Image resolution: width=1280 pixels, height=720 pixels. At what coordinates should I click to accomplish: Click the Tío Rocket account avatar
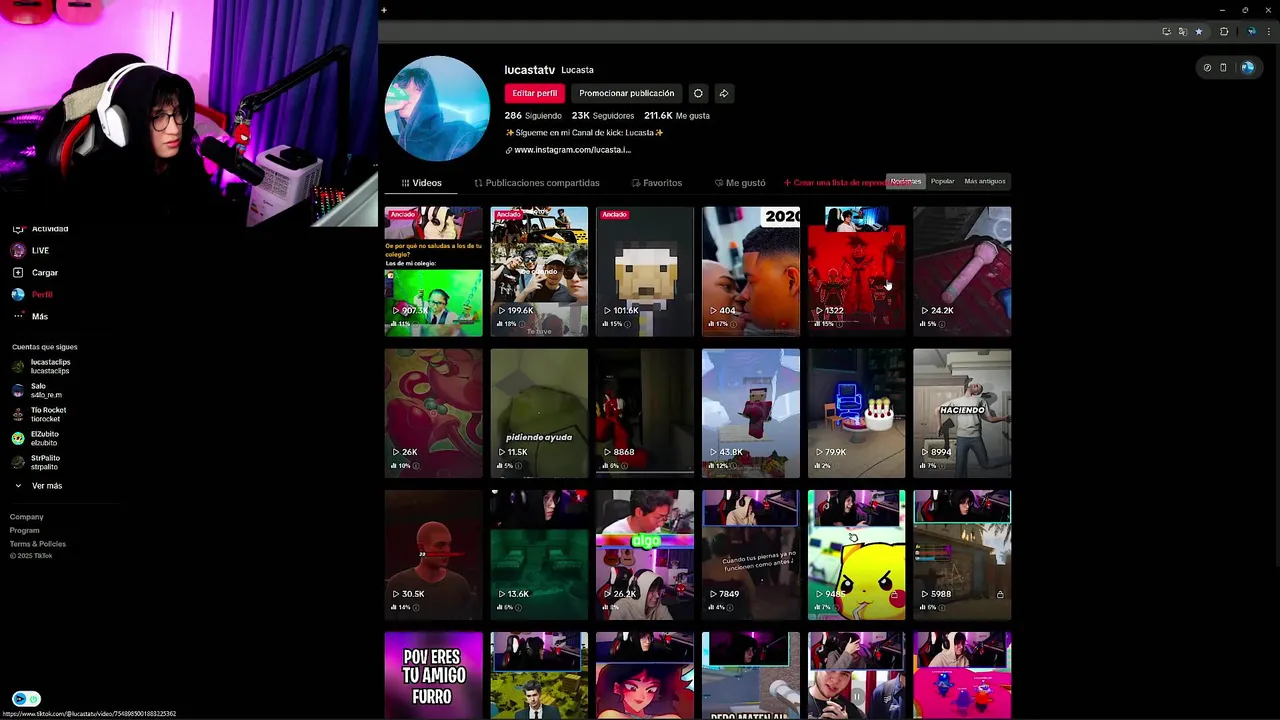tap(18, 414)
